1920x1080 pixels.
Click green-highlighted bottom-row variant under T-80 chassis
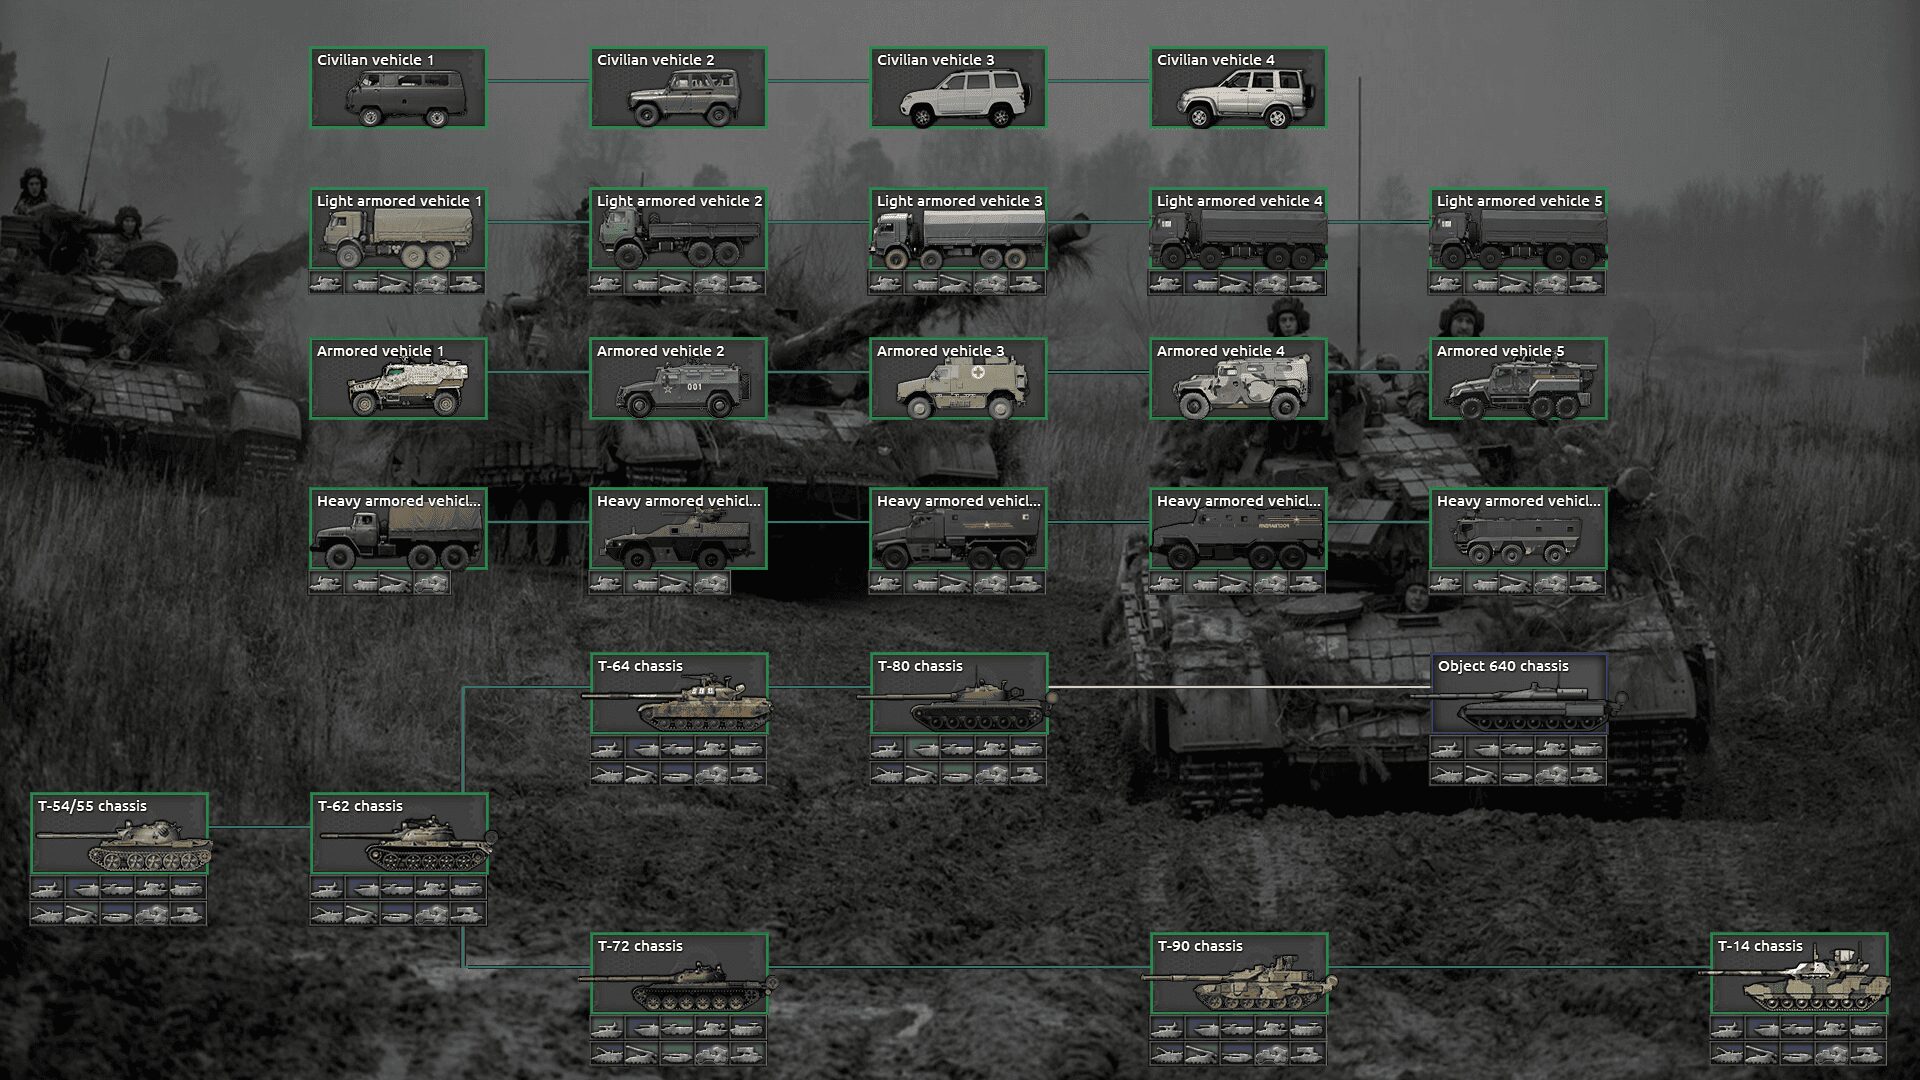point(957,773)
